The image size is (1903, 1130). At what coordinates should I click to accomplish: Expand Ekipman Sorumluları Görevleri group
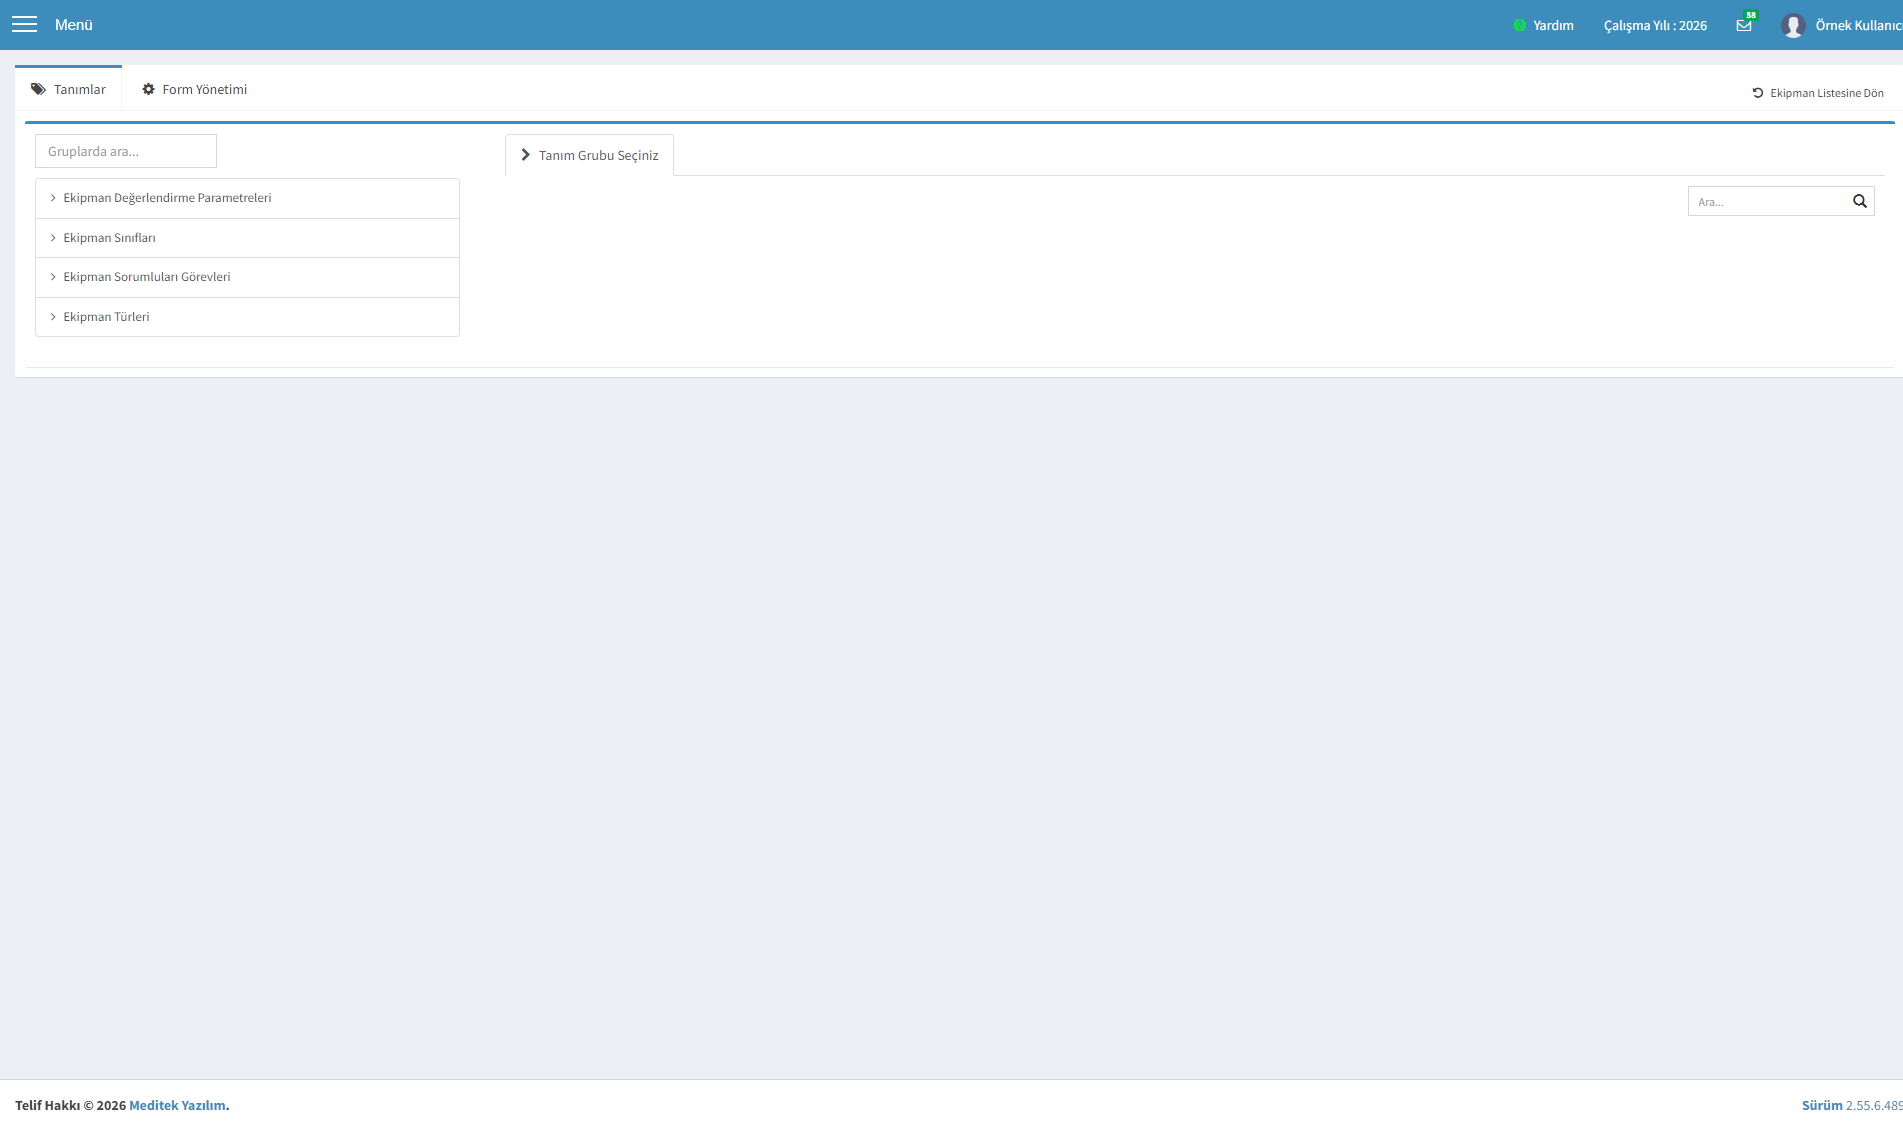pyautogui.click(x=247, y=277)
